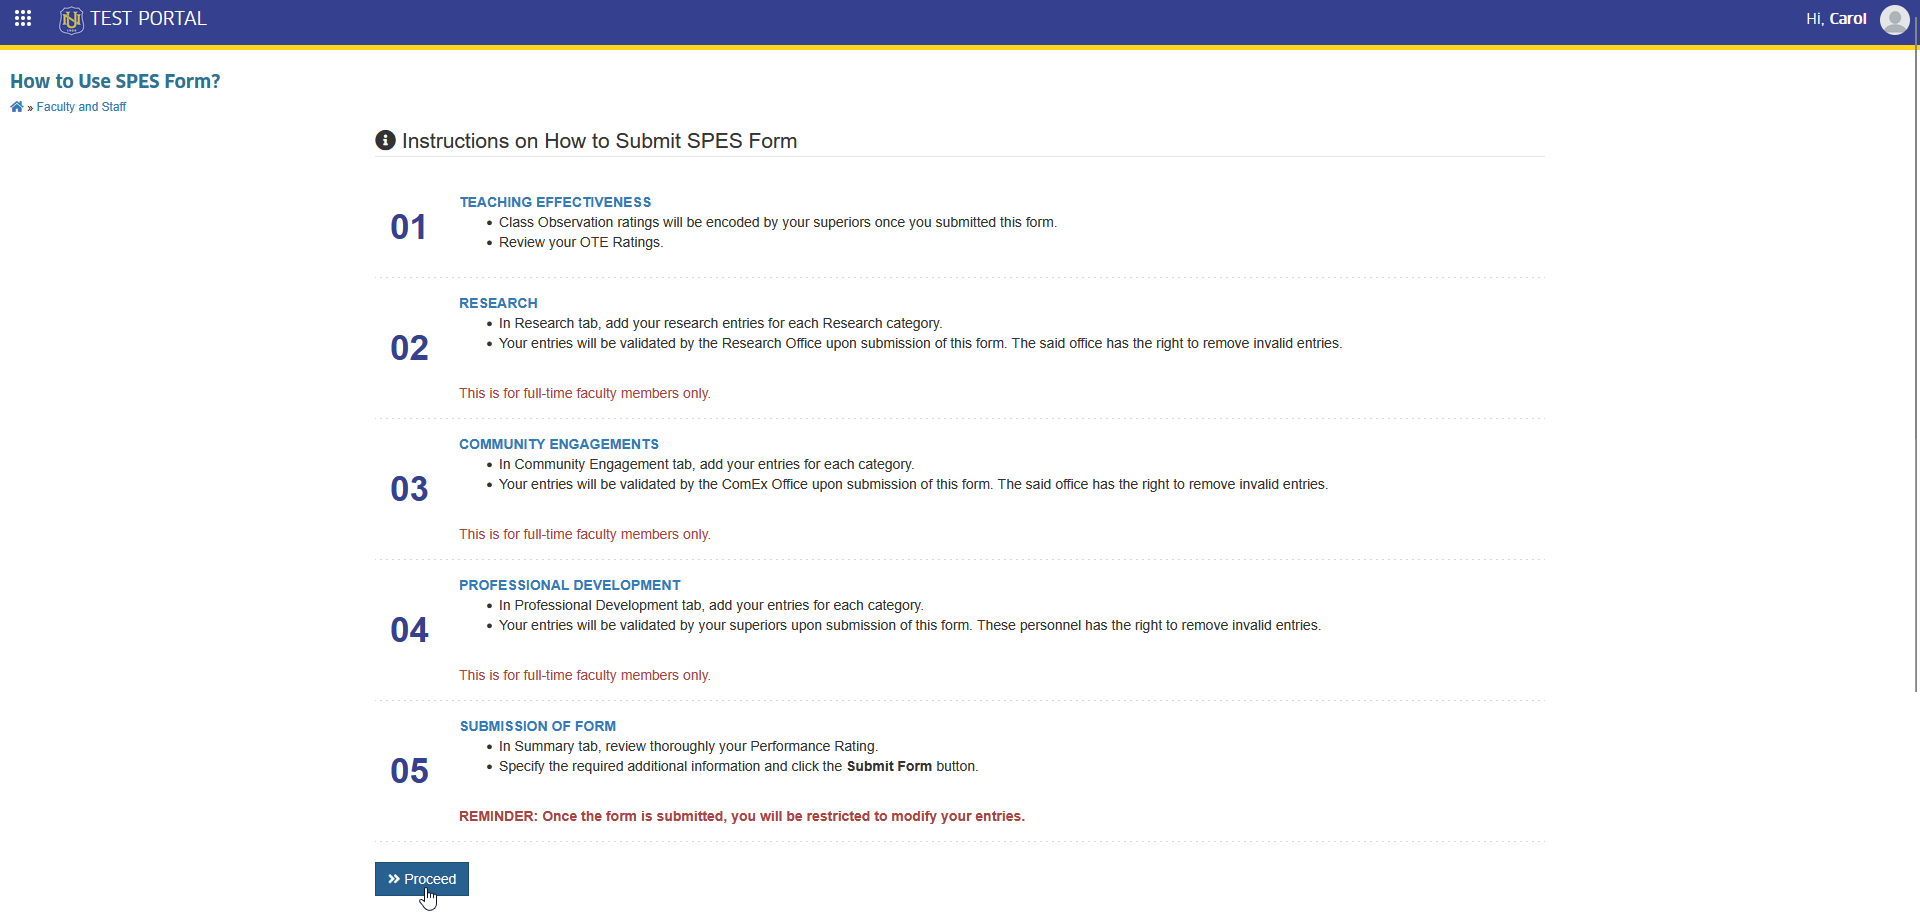Image resolution: width=1920 pixels, height=919 pixels.
Task: Open Carol's user avatar menu
Action: coord(1894,19)
